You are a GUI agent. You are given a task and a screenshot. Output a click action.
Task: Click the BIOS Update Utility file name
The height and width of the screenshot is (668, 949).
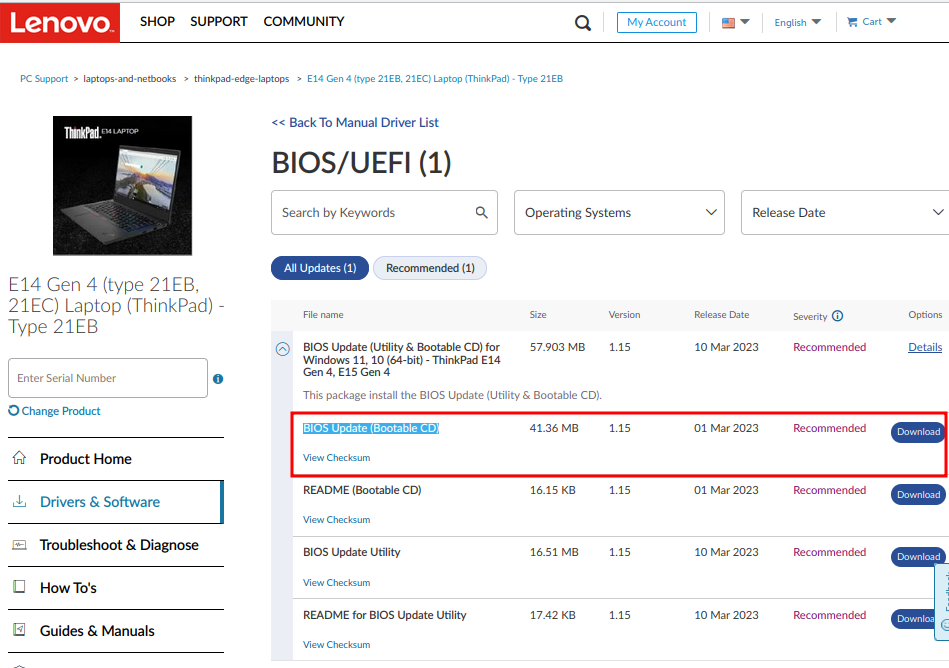click(352, 552)
